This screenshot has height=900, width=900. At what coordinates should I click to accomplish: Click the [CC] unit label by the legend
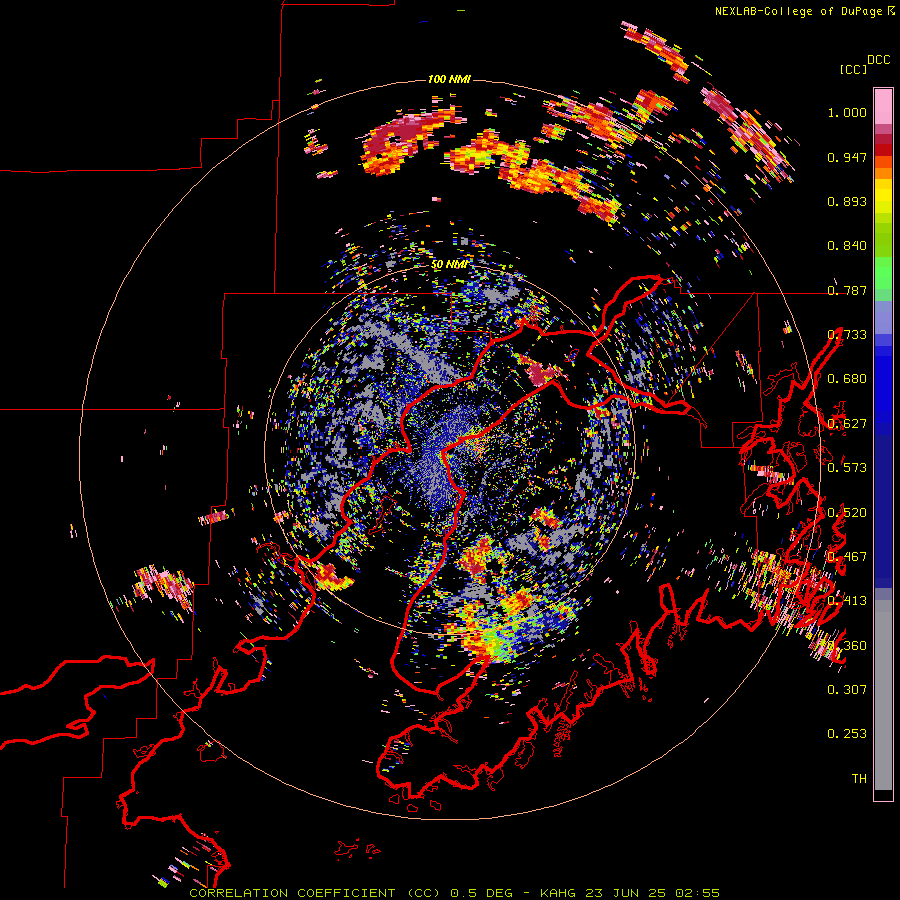pos(853,69)
